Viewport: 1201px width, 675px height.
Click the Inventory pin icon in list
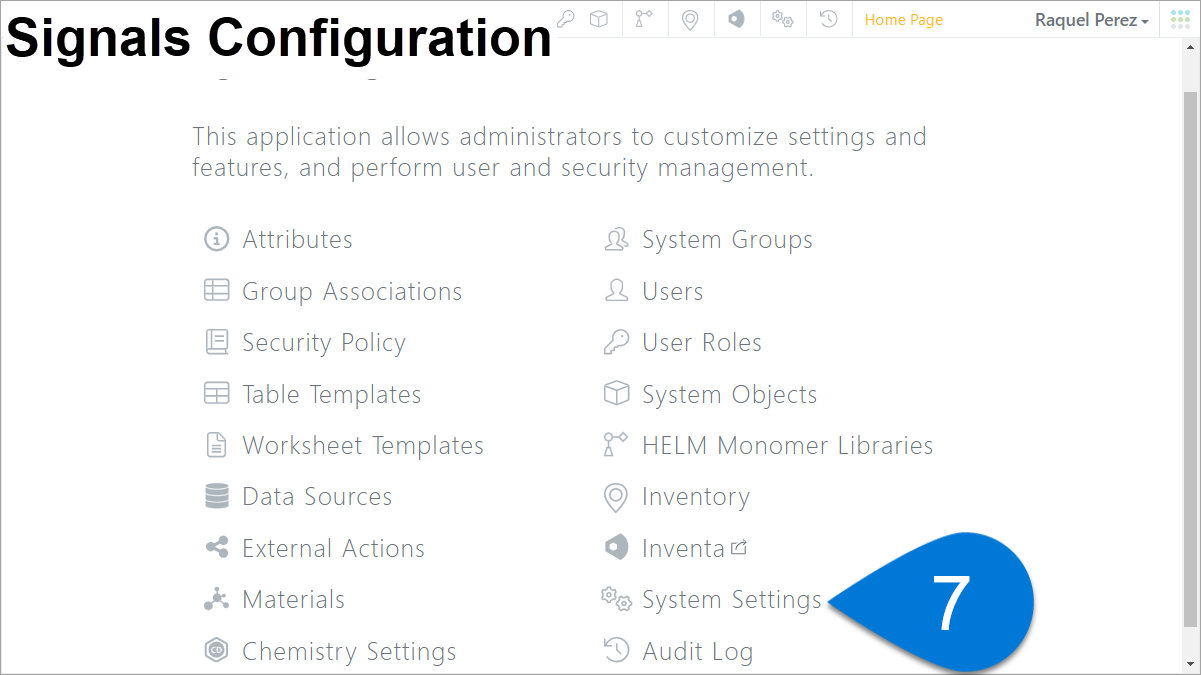click(x=616, y=497)
